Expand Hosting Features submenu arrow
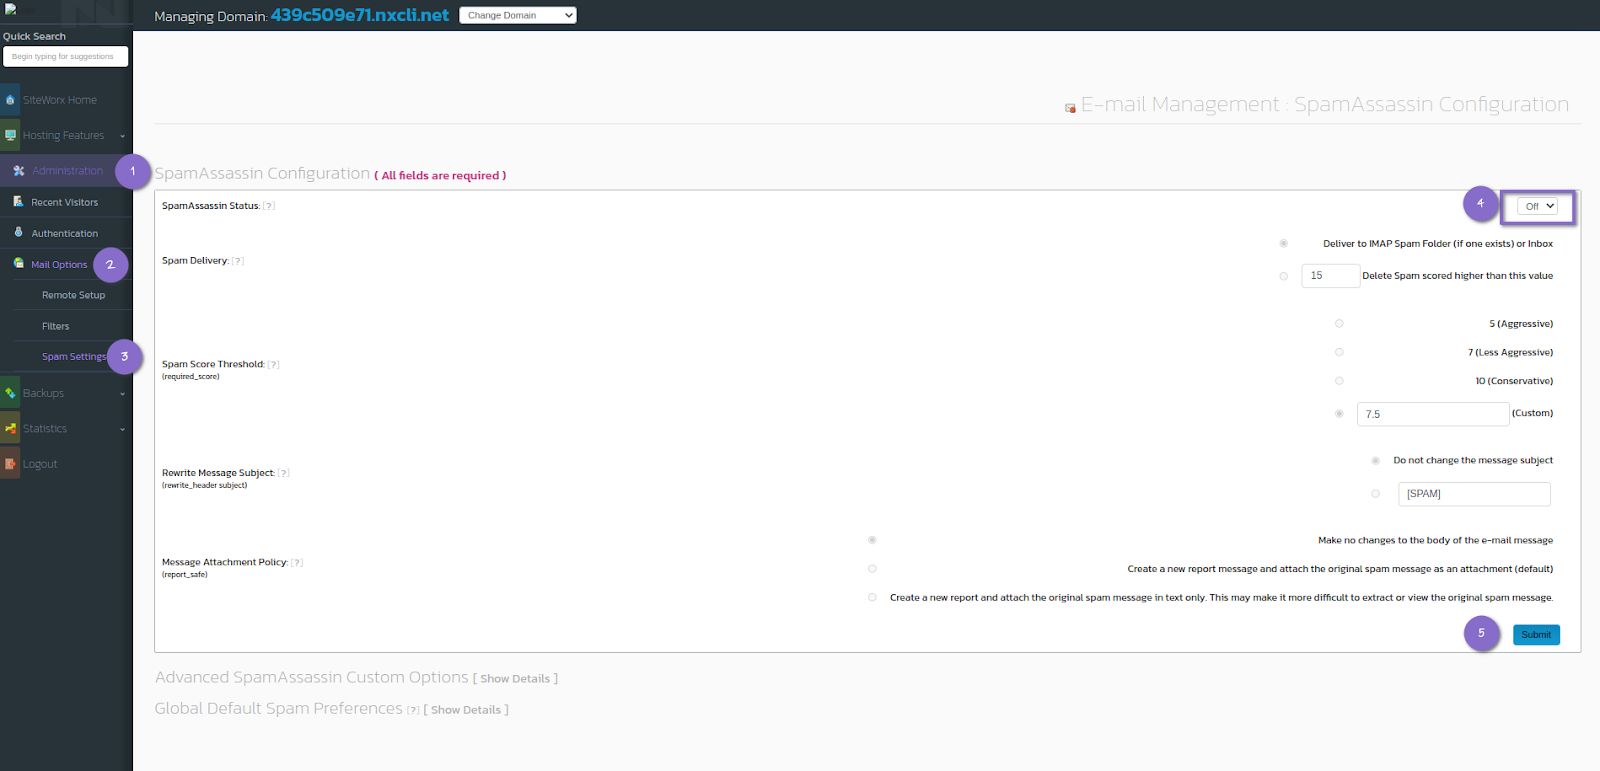This screenshot has height=771, width=1600. coord(122,136)
